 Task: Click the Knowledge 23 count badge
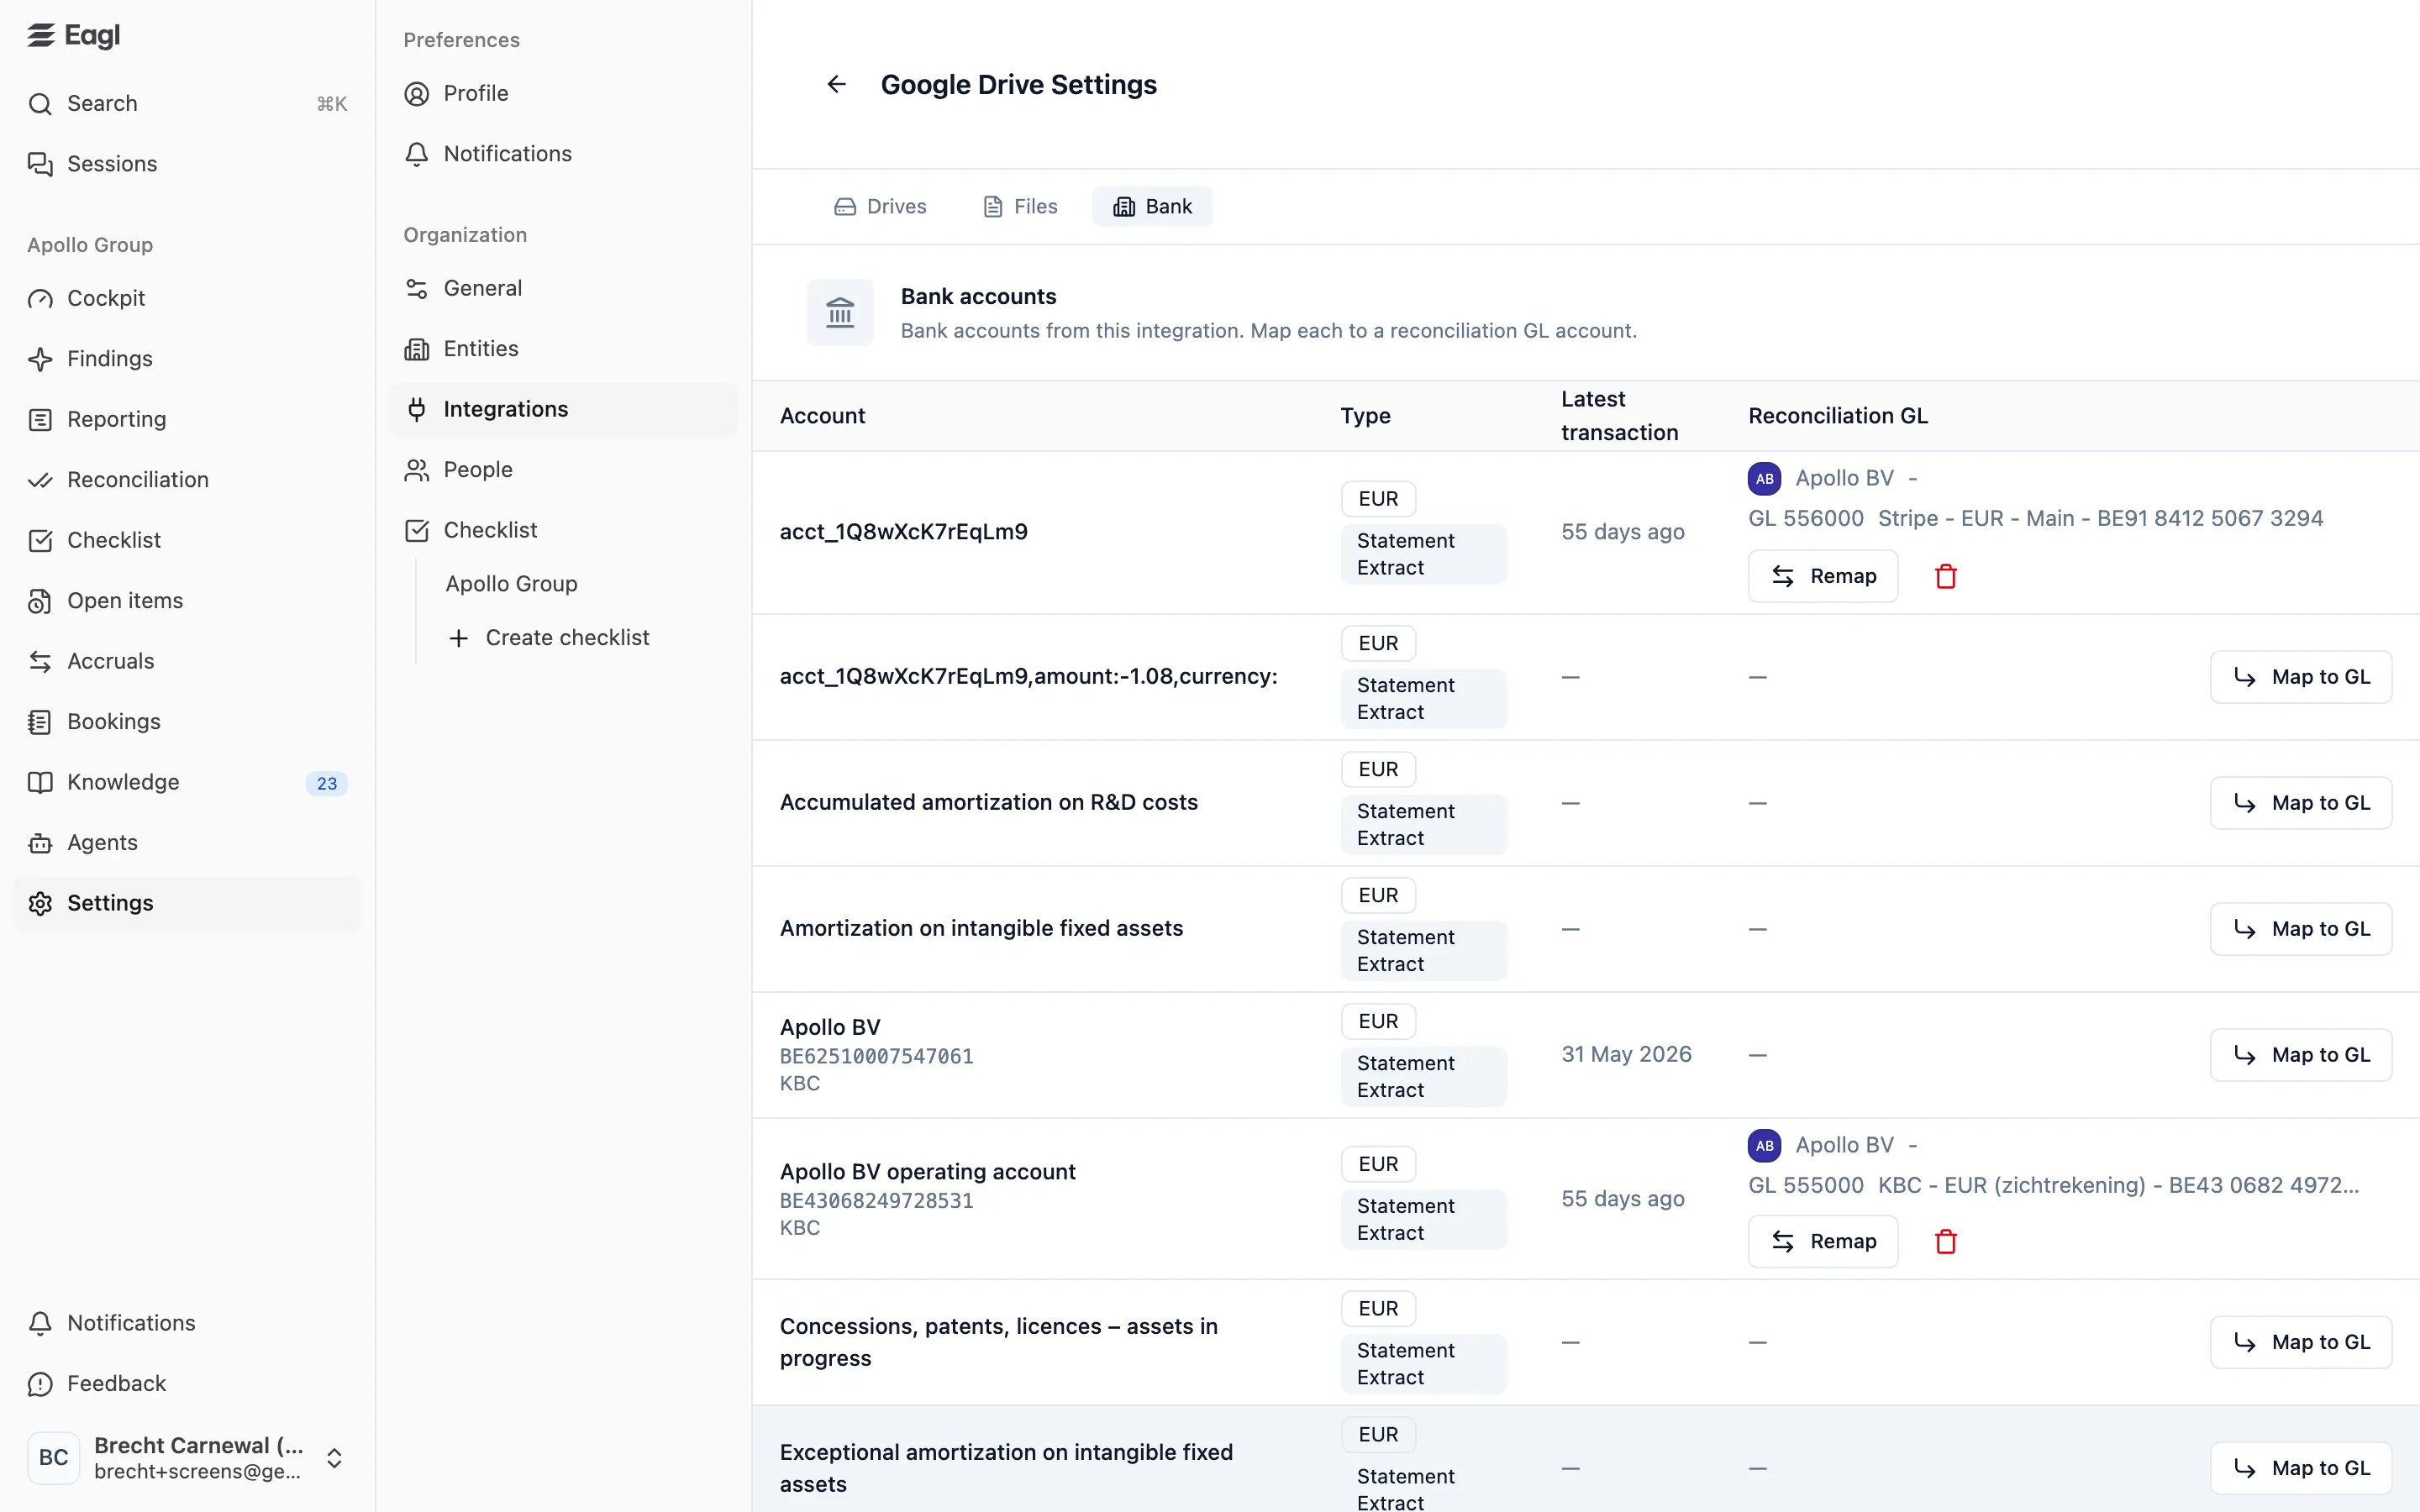(327, 783)
